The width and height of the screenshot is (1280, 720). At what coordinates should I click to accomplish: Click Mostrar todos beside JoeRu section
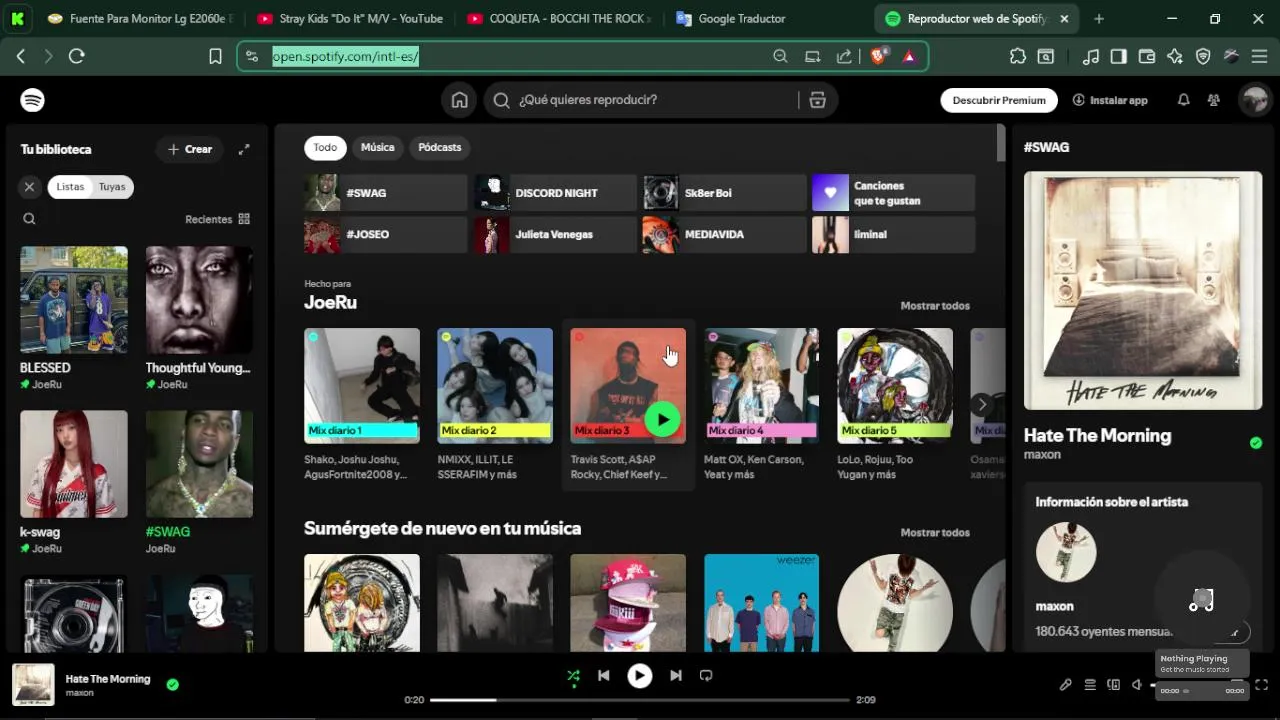[x=935, y=306]
